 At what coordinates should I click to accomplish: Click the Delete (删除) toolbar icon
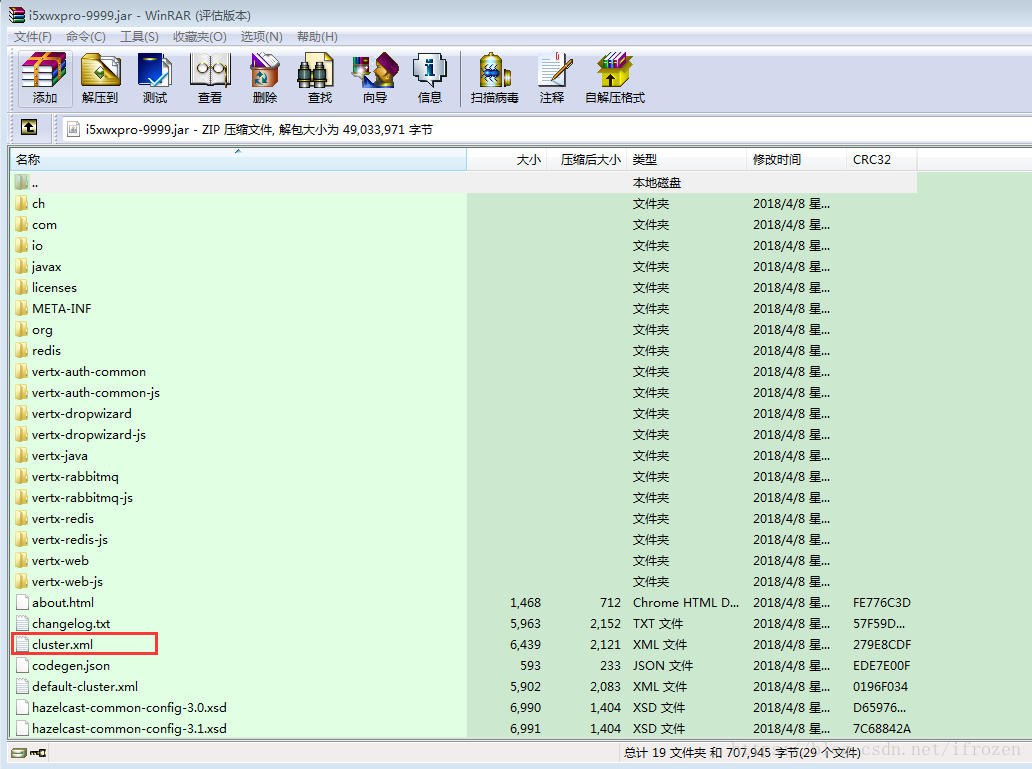[x=265, y=78]
